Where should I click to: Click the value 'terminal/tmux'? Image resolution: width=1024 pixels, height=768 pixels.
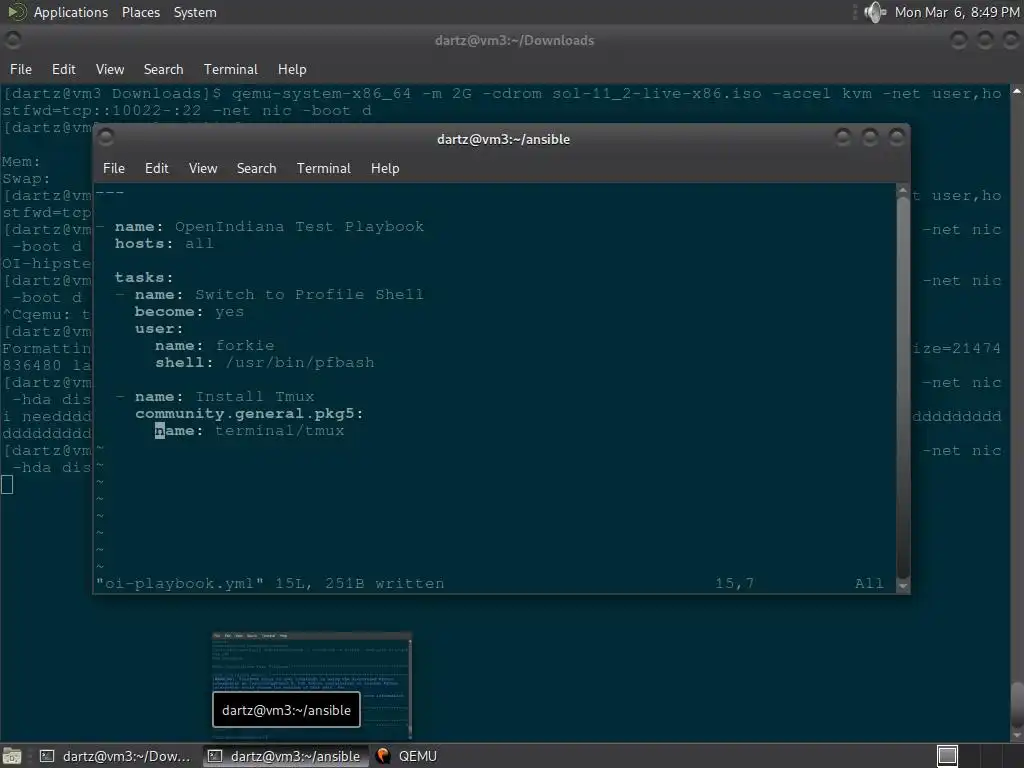(x=280, y=430)
